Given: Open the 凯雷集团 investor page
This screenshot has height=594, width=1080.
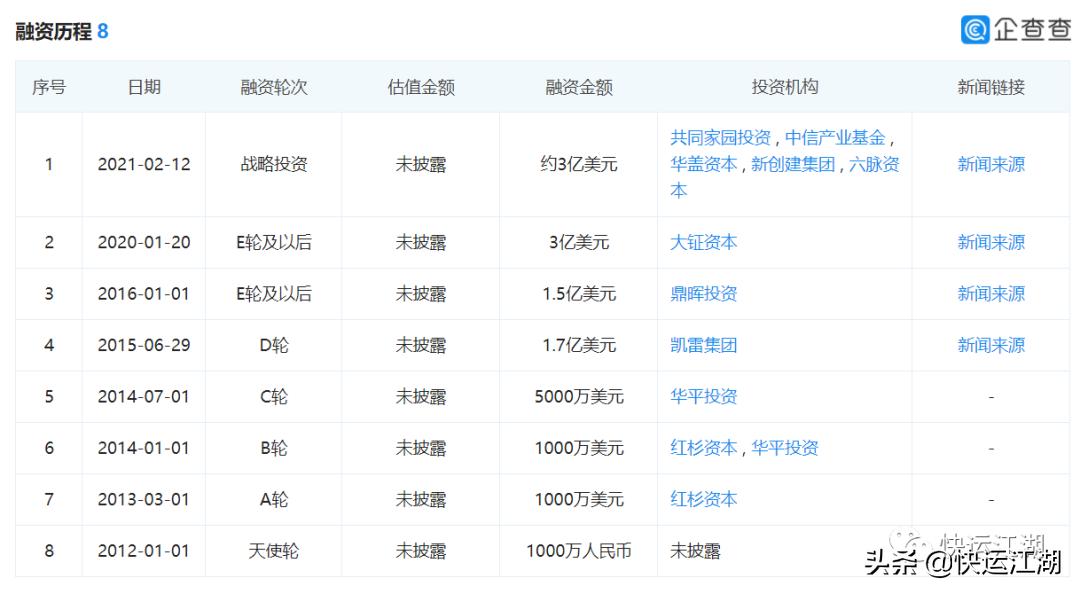Looking at the screenshot, I should tap(705, 345).
